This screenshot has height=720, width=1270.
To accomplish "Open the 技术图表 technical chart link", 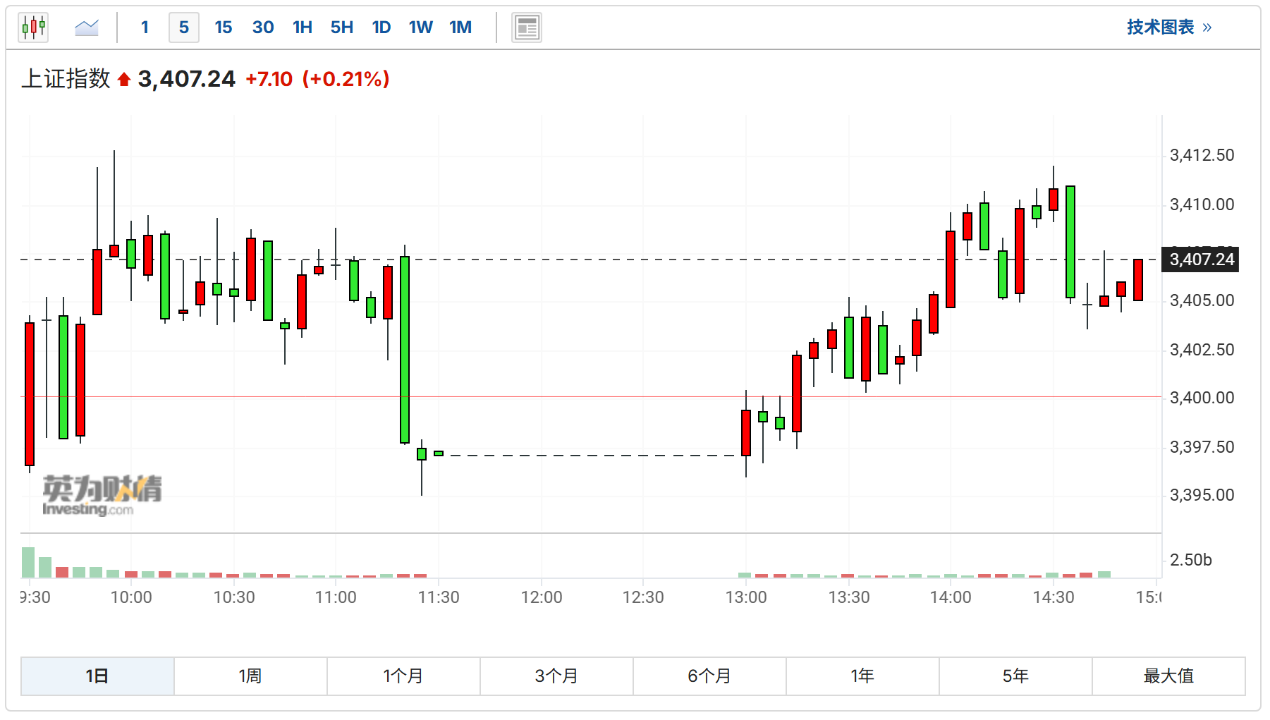I will (1168, 27).
